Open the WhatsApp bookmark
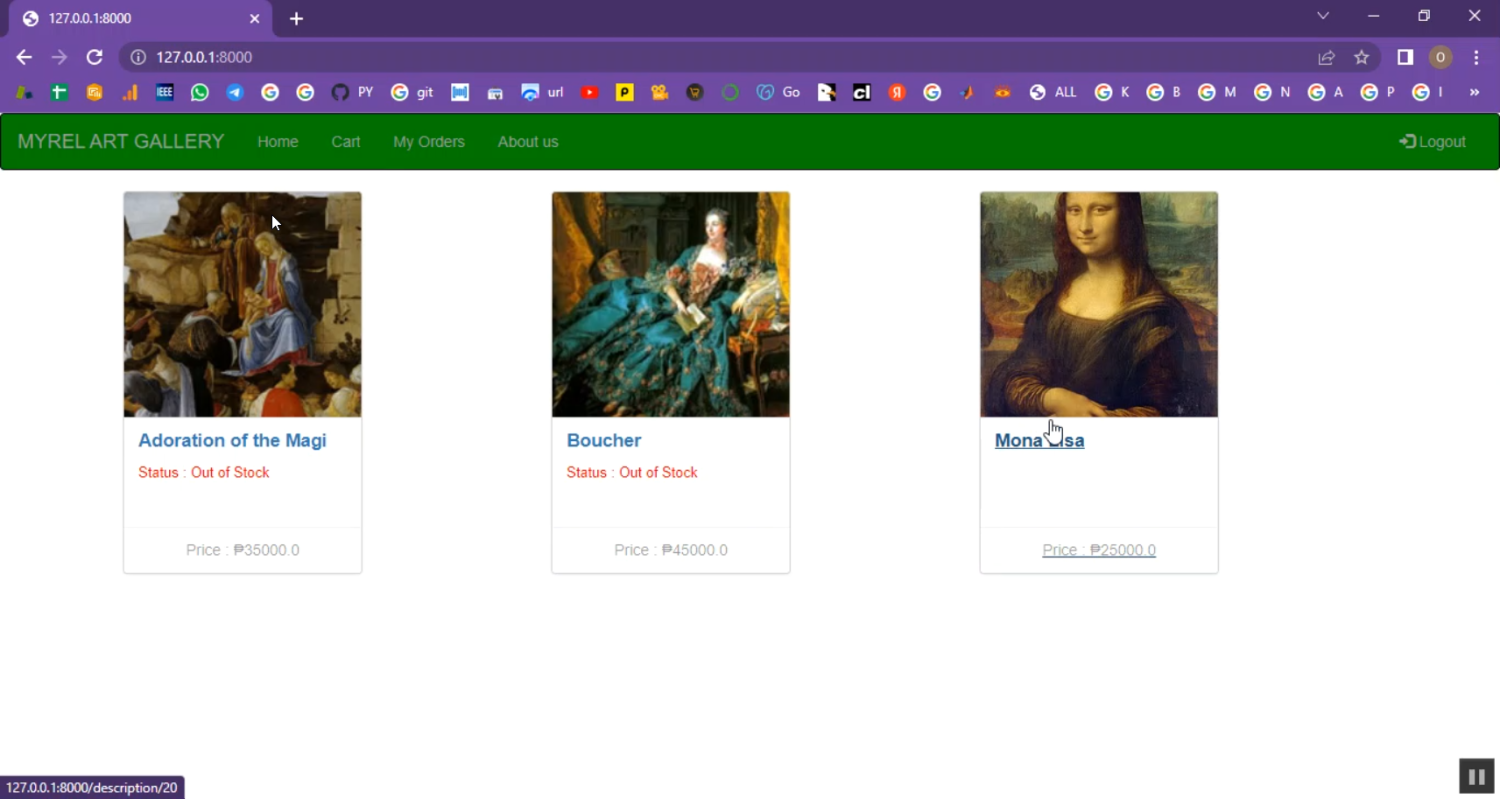Viewport: 1500px width, 799px height. tap(200, 92)
